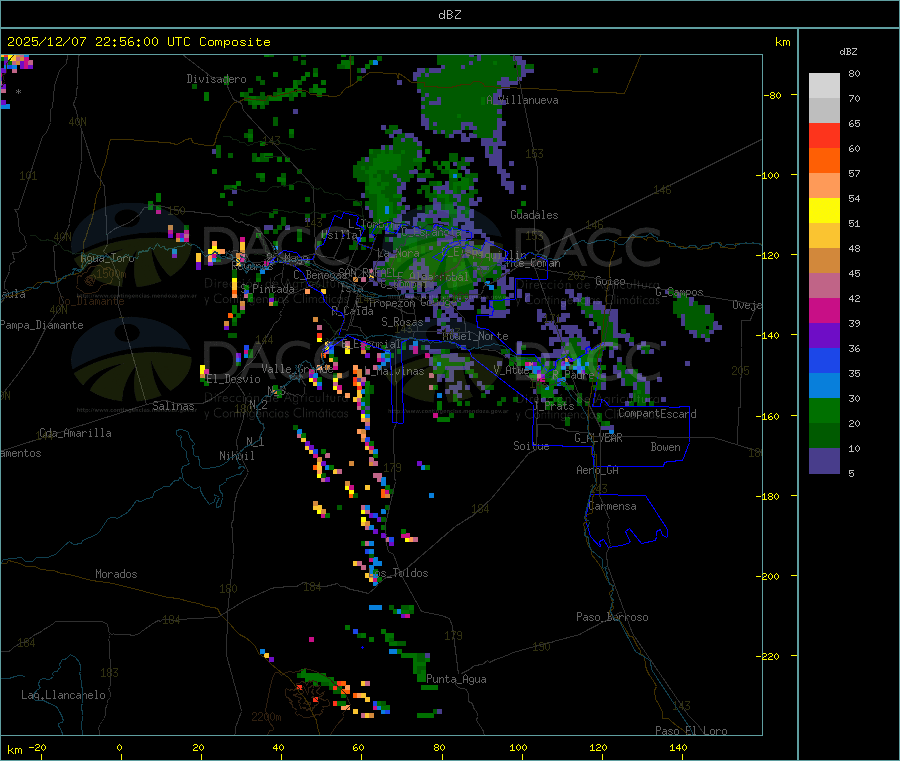
Task: Select the 'Salinas' map label
Action: (173, 406)
